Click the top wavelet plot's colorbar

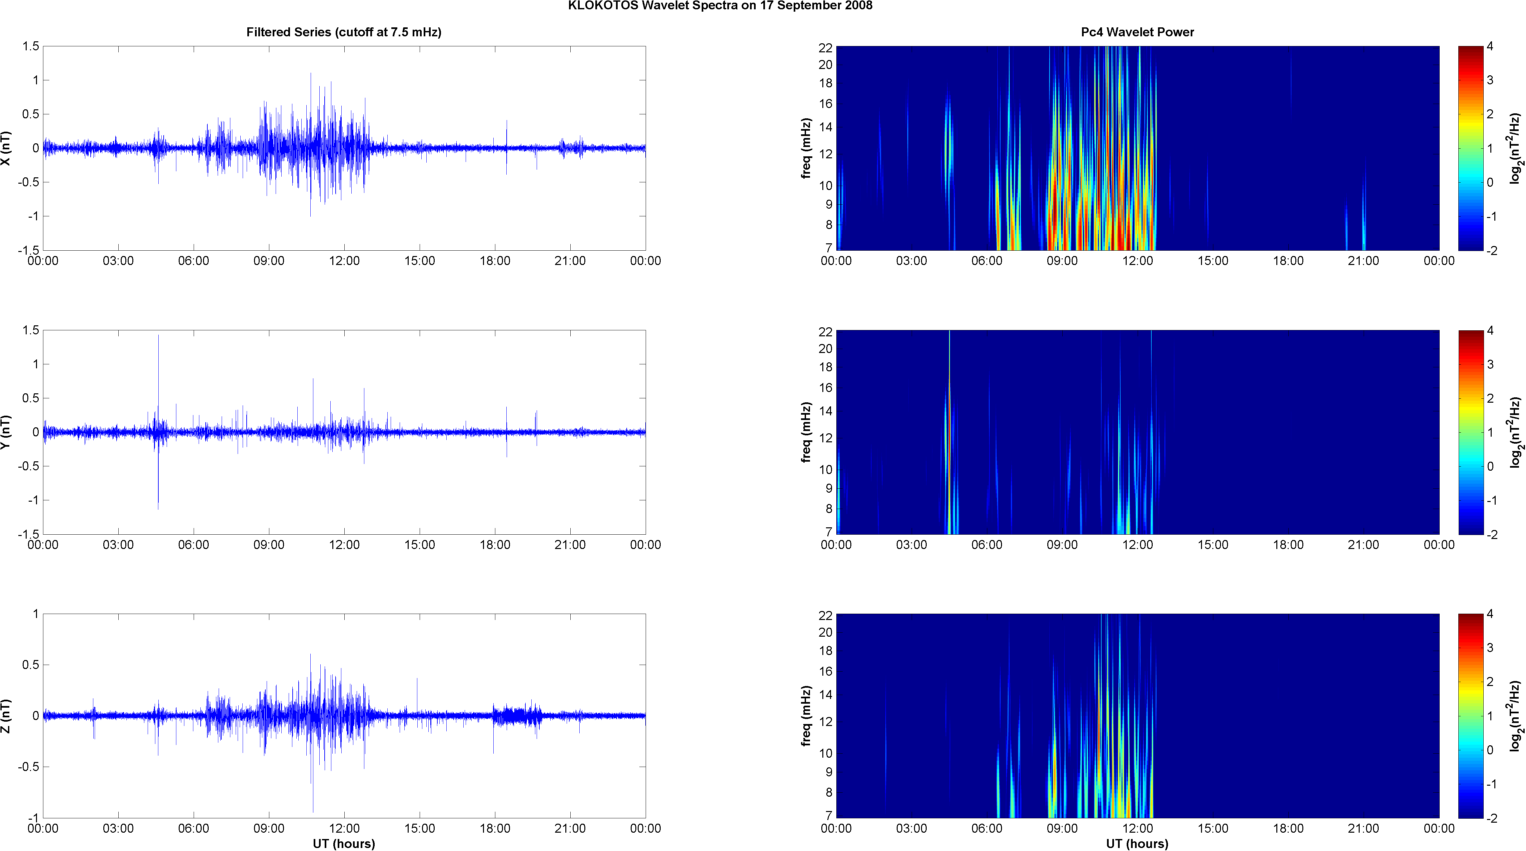pos(1470,148)
